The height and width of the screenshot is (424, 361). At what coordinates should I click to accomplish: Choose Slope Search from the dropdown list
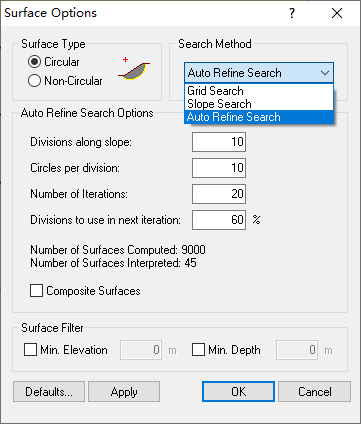(x=259, y=104)
